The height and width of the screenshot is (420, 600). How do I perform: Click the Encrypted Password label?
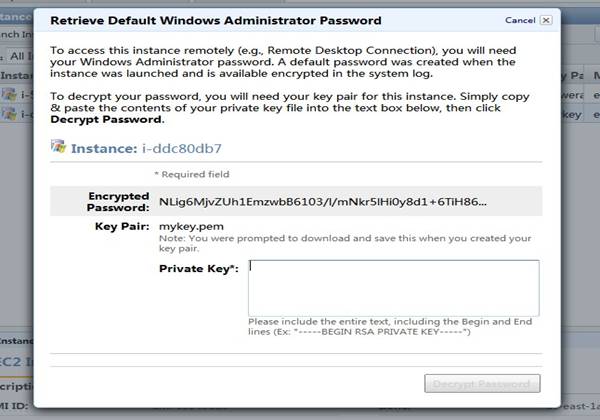coord(120,201)
